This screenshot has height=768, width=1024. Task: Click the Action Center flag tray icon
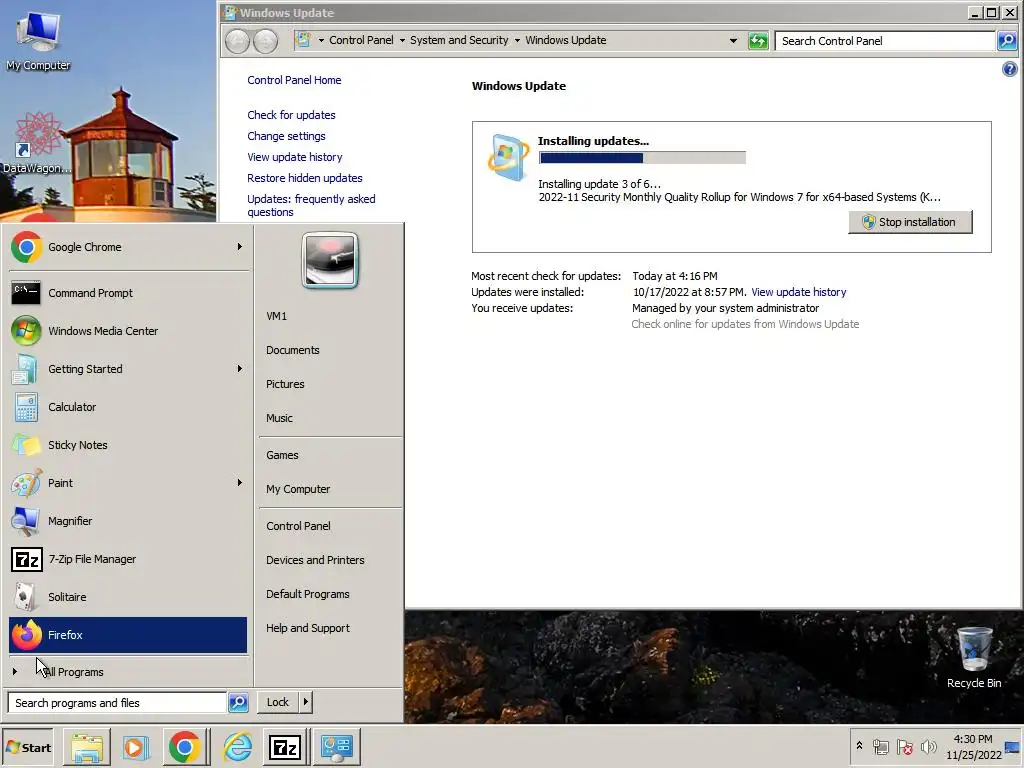904,746
